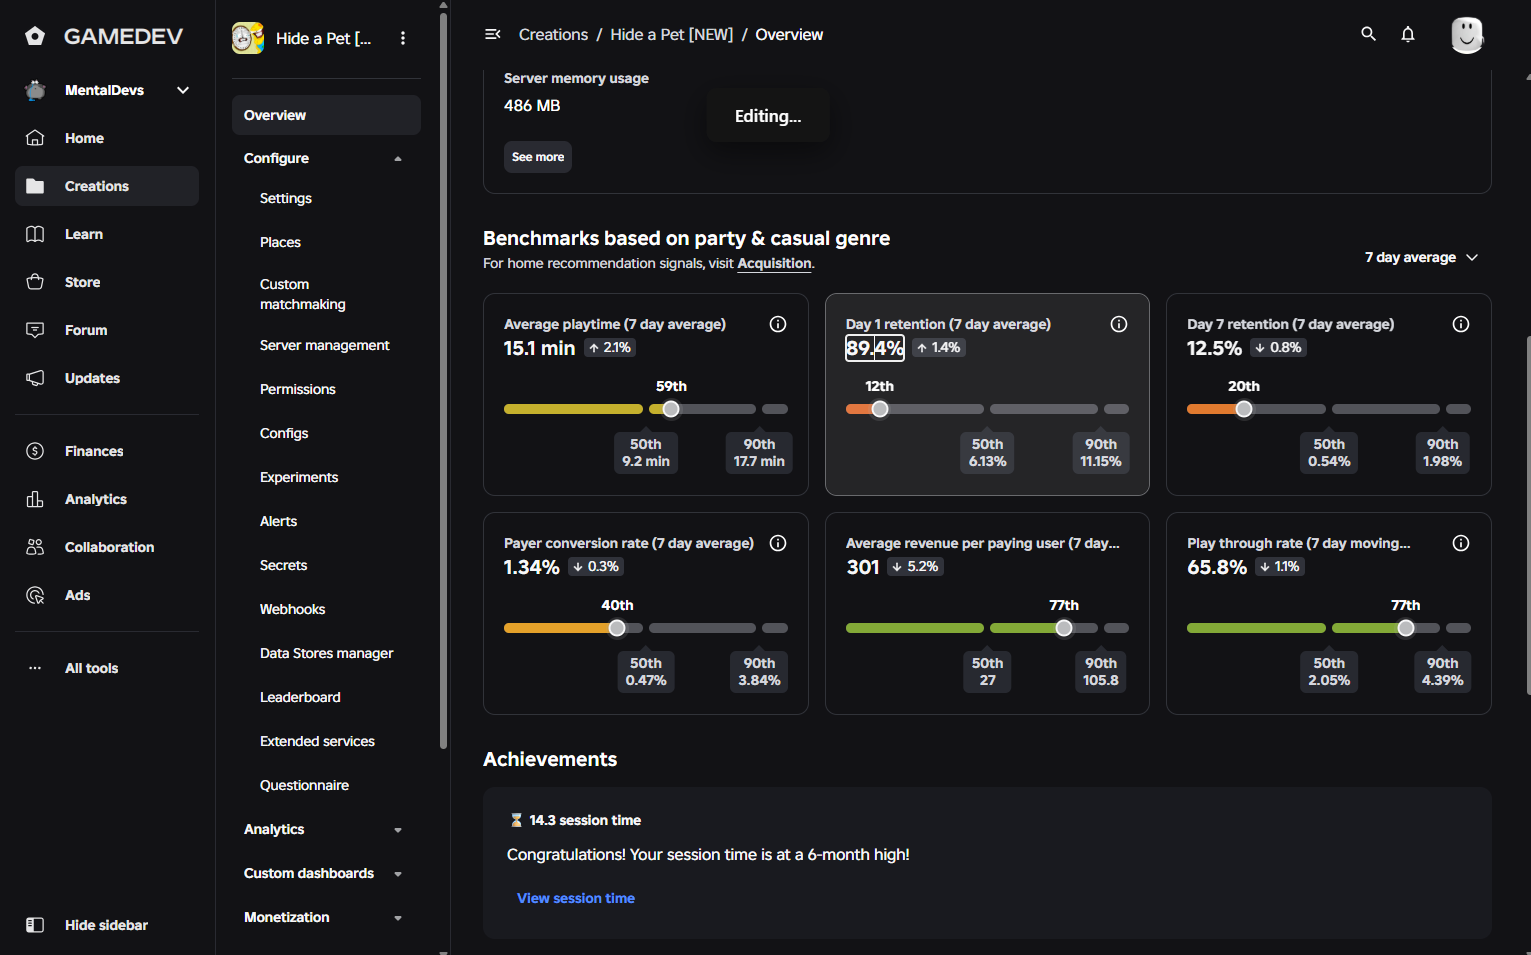
Task: Open Ads in the sidebar
Action: point(107,595)
